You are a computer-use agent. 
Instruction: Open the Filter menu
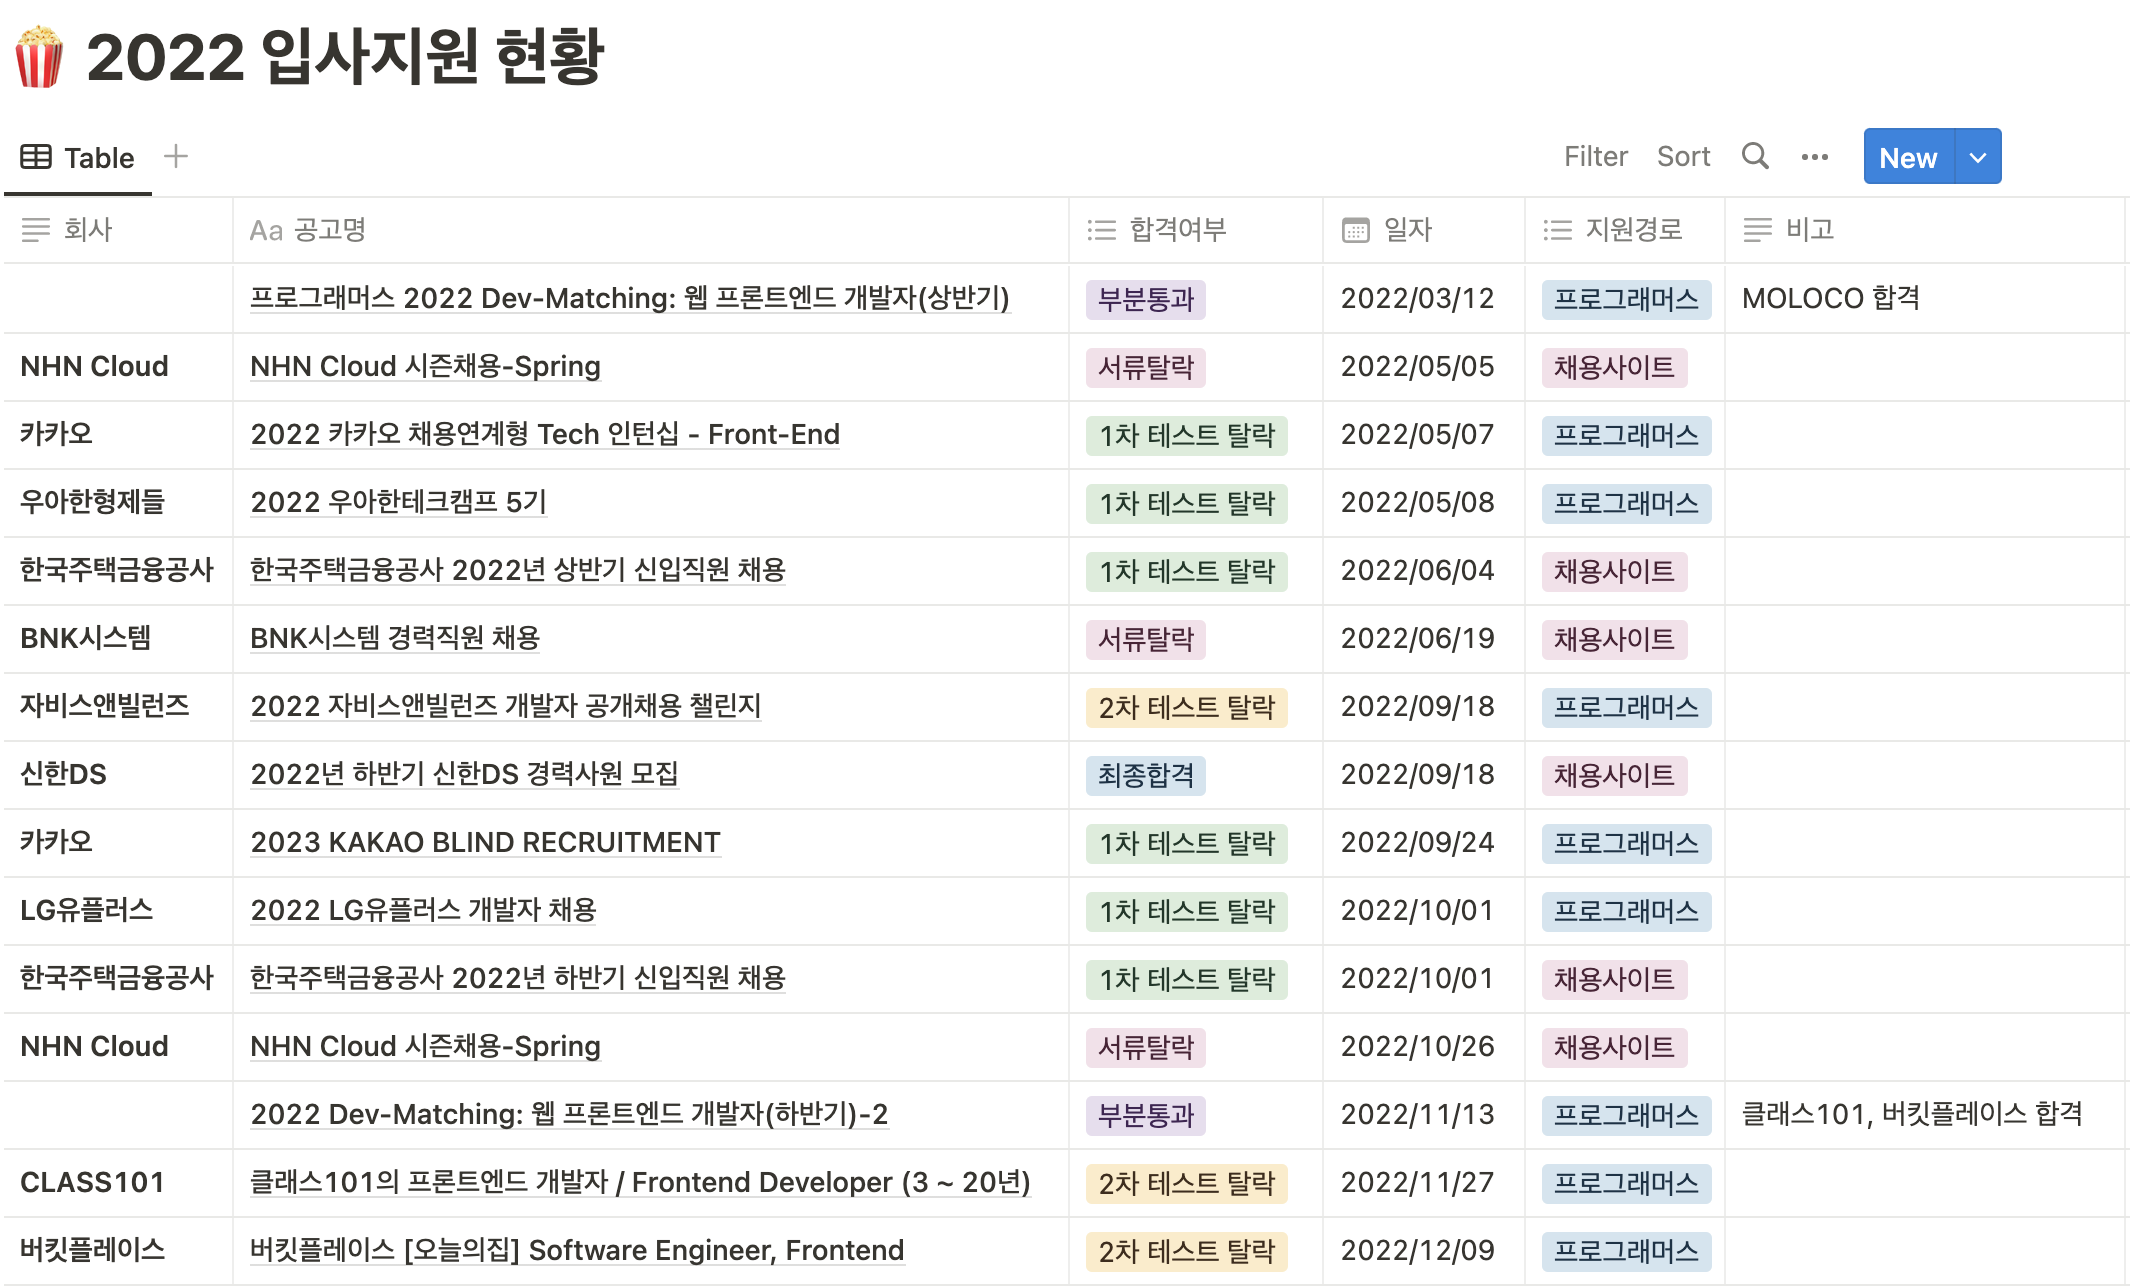(x=1595, y=157)
